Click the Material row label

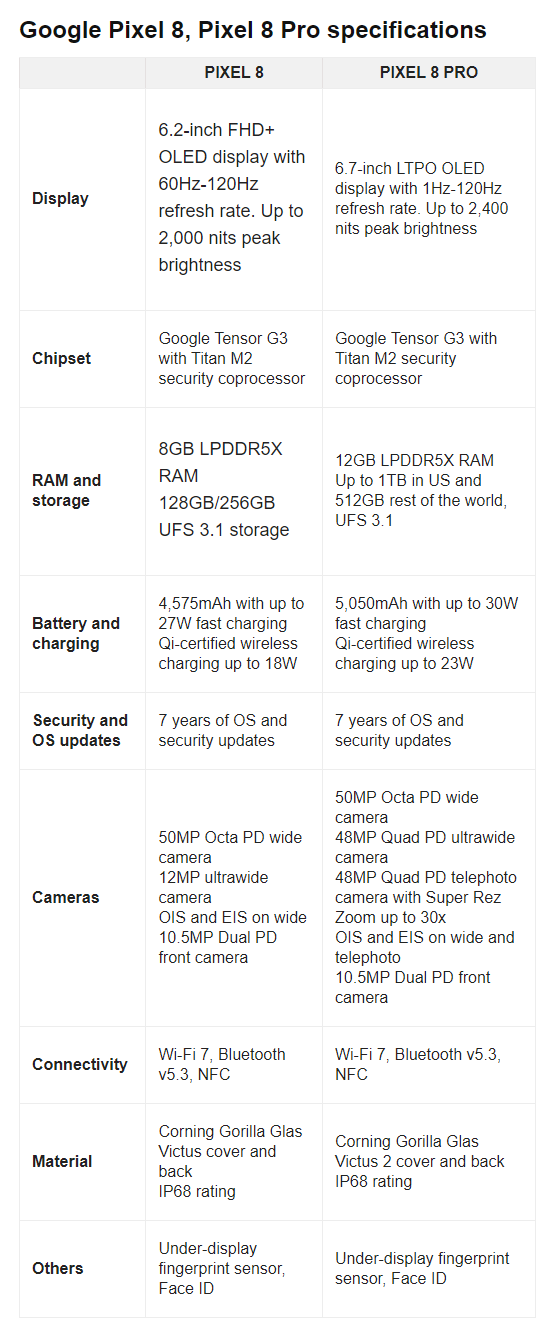(62, 1161)
